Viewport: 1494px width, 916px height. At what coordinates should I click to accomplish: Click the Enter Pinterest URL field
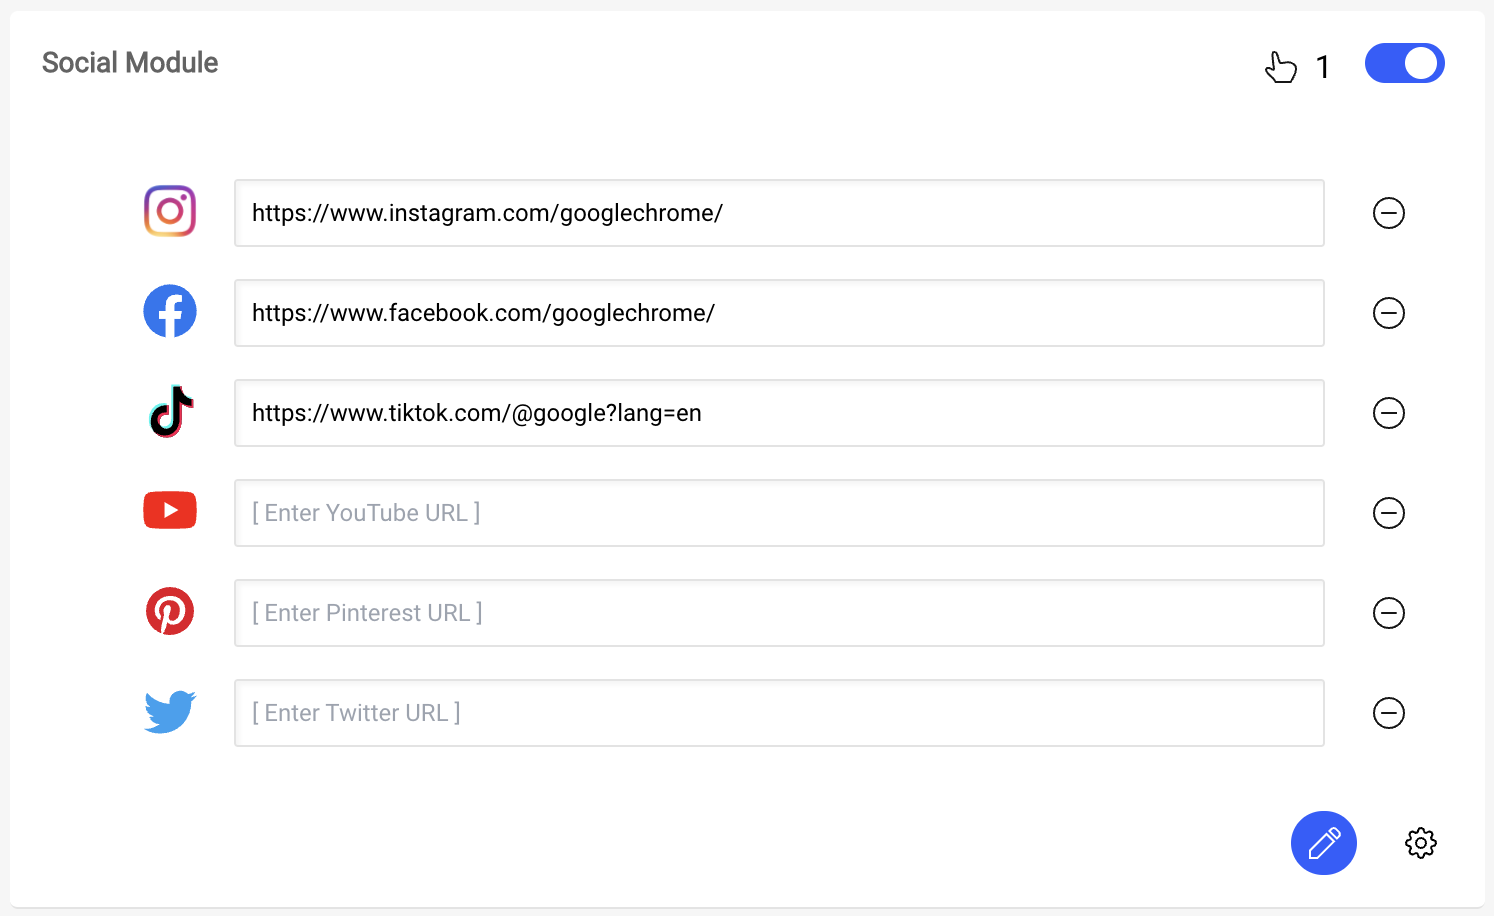click(x=779, y=613)
